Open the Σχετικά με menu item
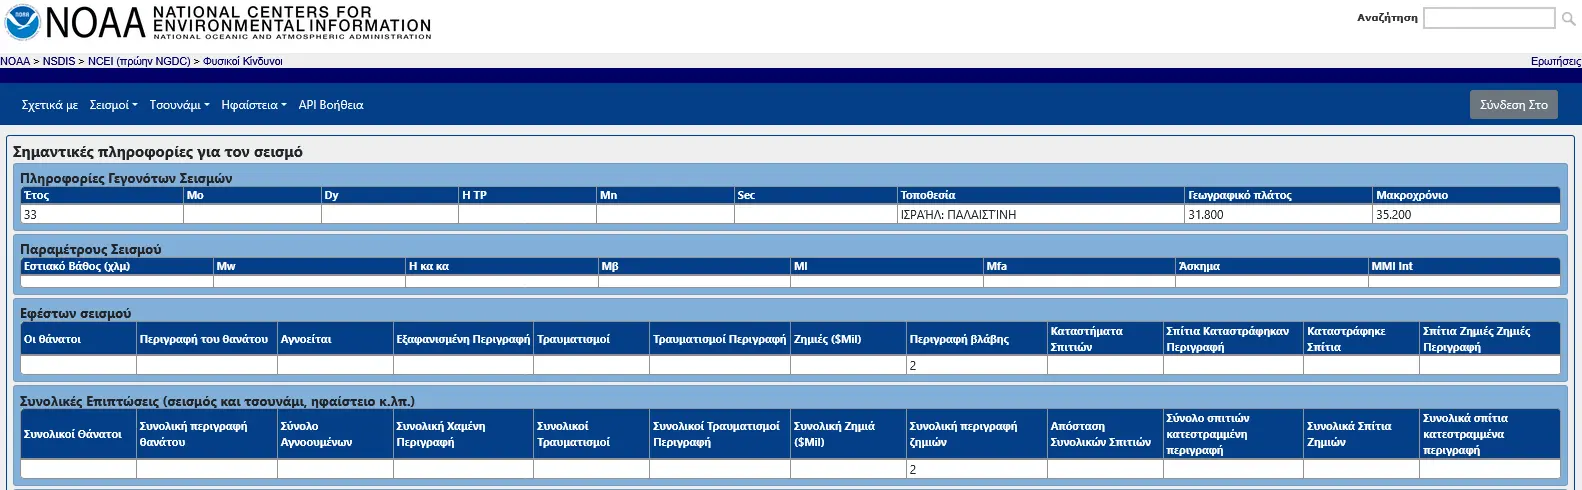Viewport: 1582px width, 490px height. (x=49, y=105)
